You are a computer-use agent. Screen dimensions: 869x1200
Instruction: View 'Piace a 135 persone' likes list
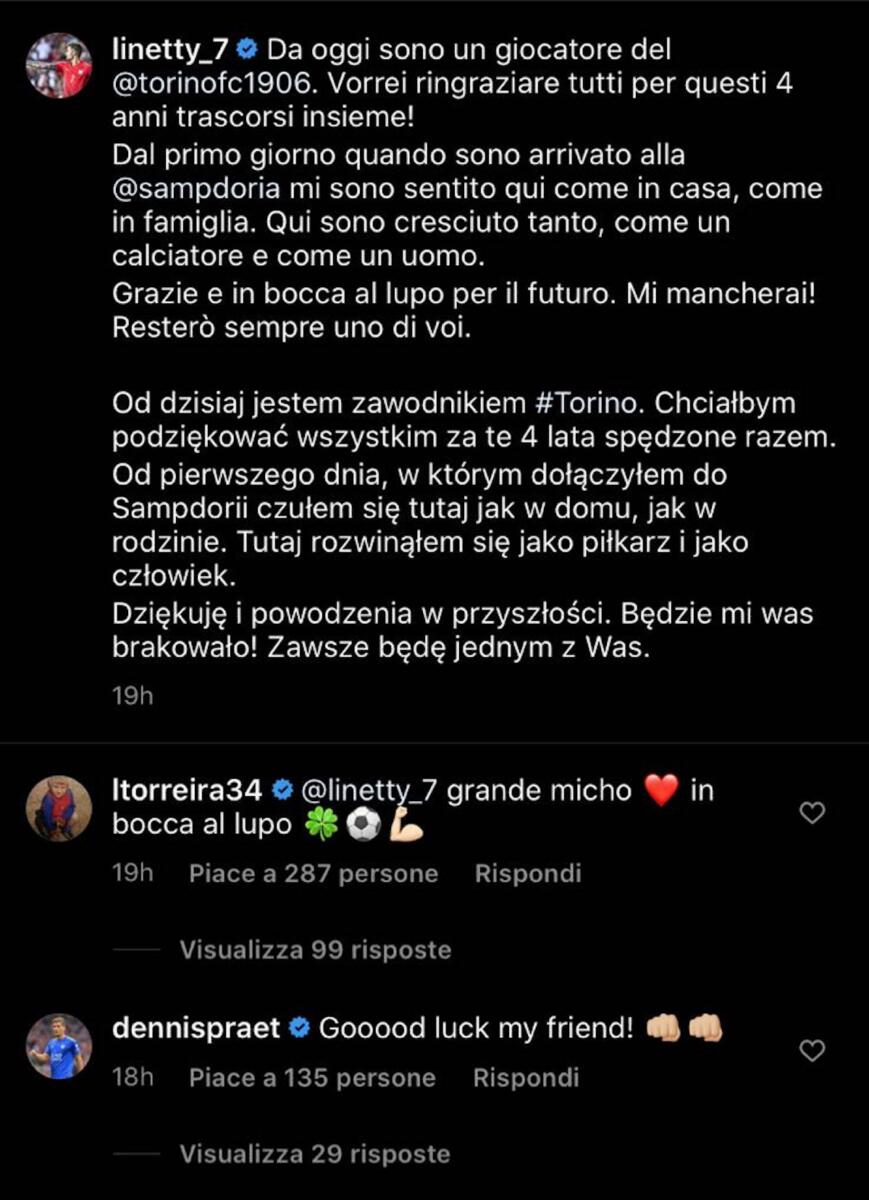(312, 1078)
